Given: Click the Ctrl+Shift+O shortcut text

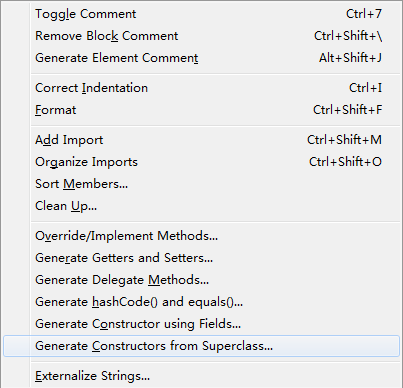Looking at the screenshot, I should point(345,162).
